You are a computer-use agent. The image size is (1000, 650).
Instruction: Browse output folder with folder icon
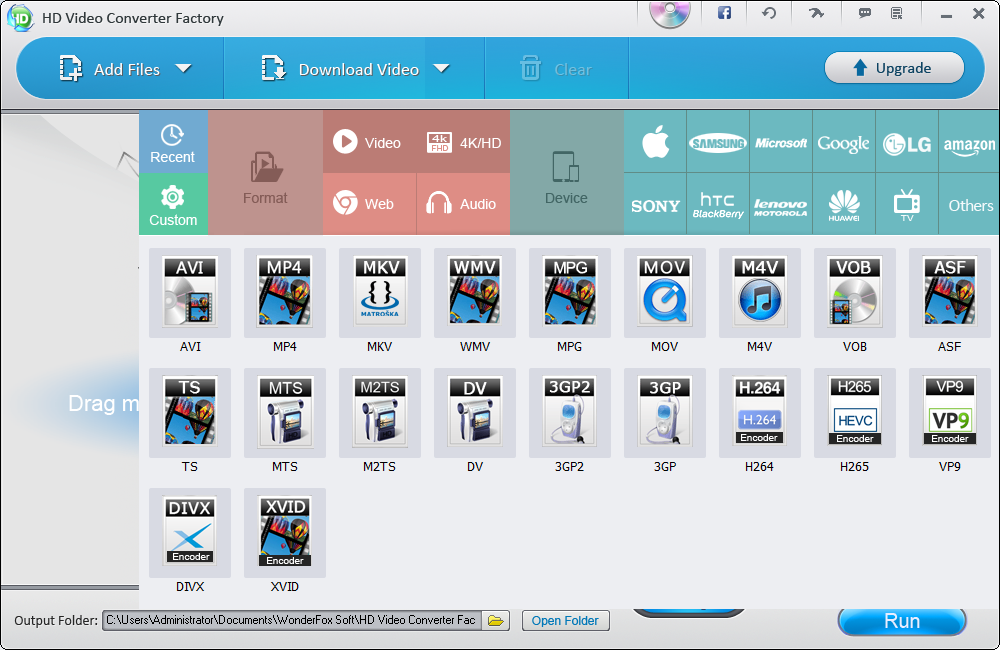[x=495, y=621]
